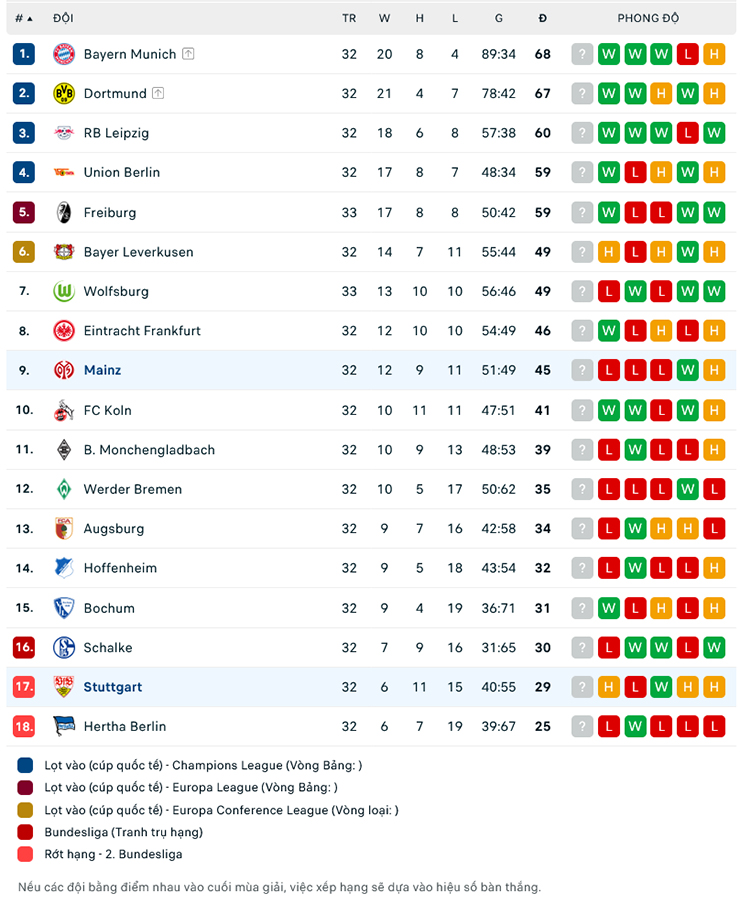The width and height of the screenshot is (740, 904).
Task: Click Bayern Munich's red L form badge
Action: pos(688,54)
